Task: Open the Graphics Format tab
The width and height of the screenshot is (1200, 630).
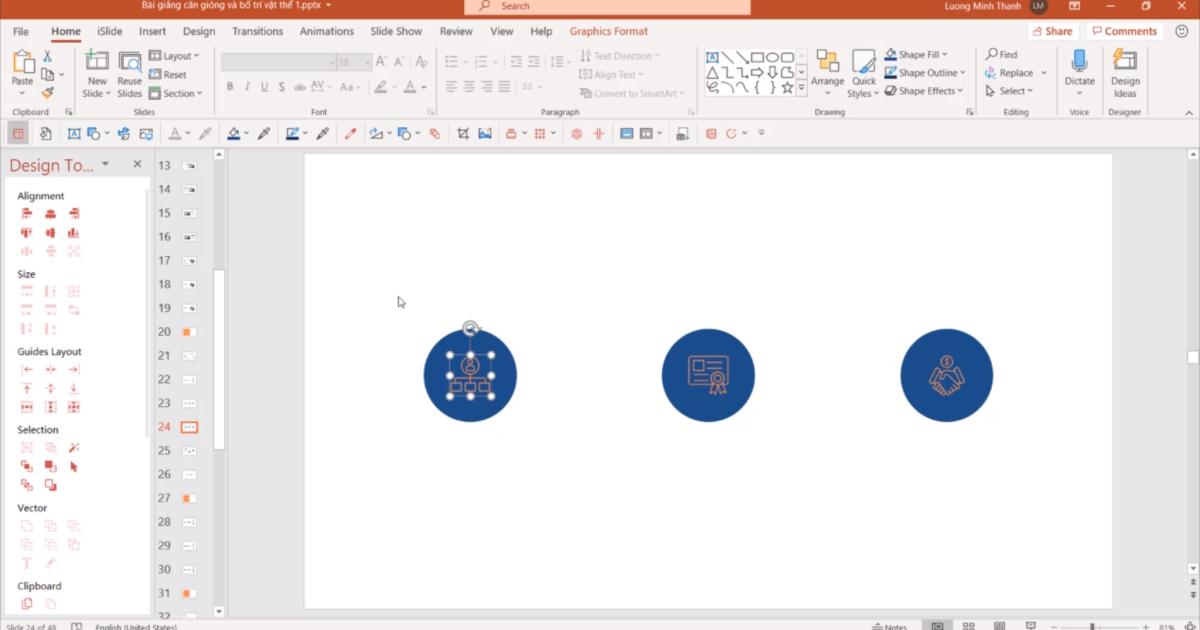Action: tap(608, 31)
